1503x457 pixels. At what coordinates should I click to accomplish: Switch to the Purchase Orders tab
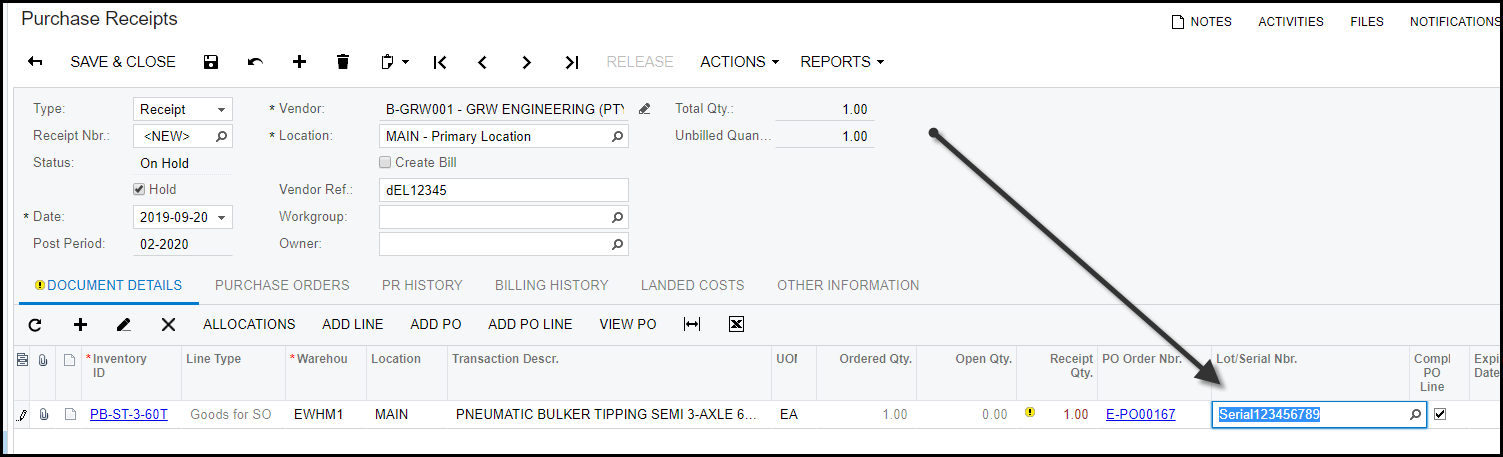(282, 285)
